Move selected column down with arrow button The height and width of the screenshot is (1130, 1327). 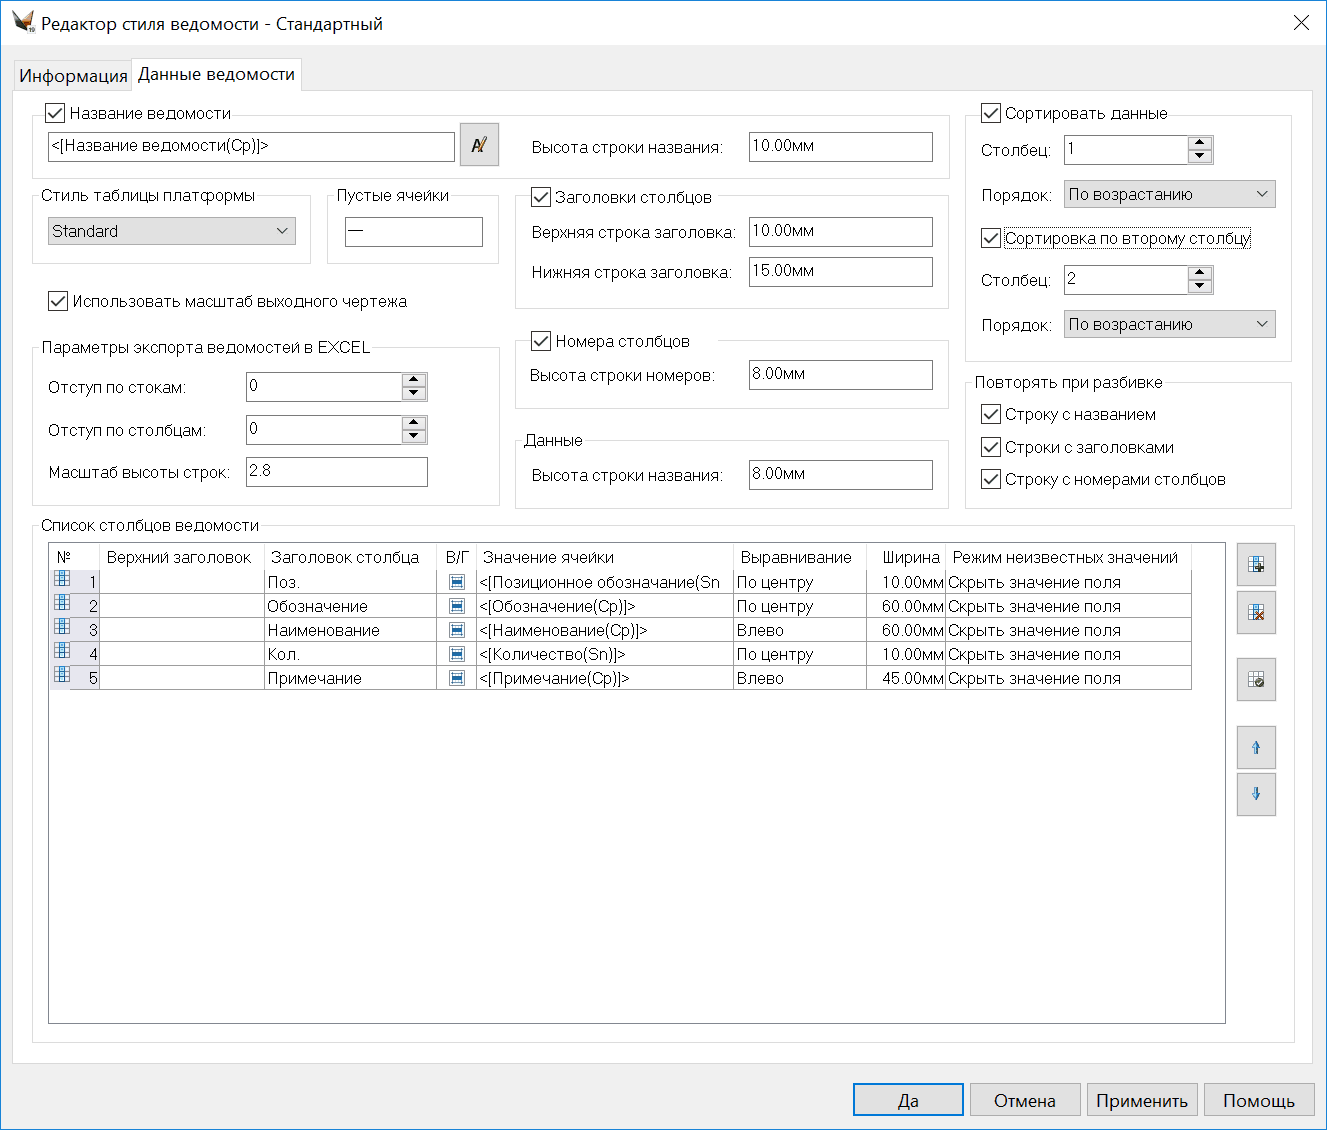tap(1256, 794)
